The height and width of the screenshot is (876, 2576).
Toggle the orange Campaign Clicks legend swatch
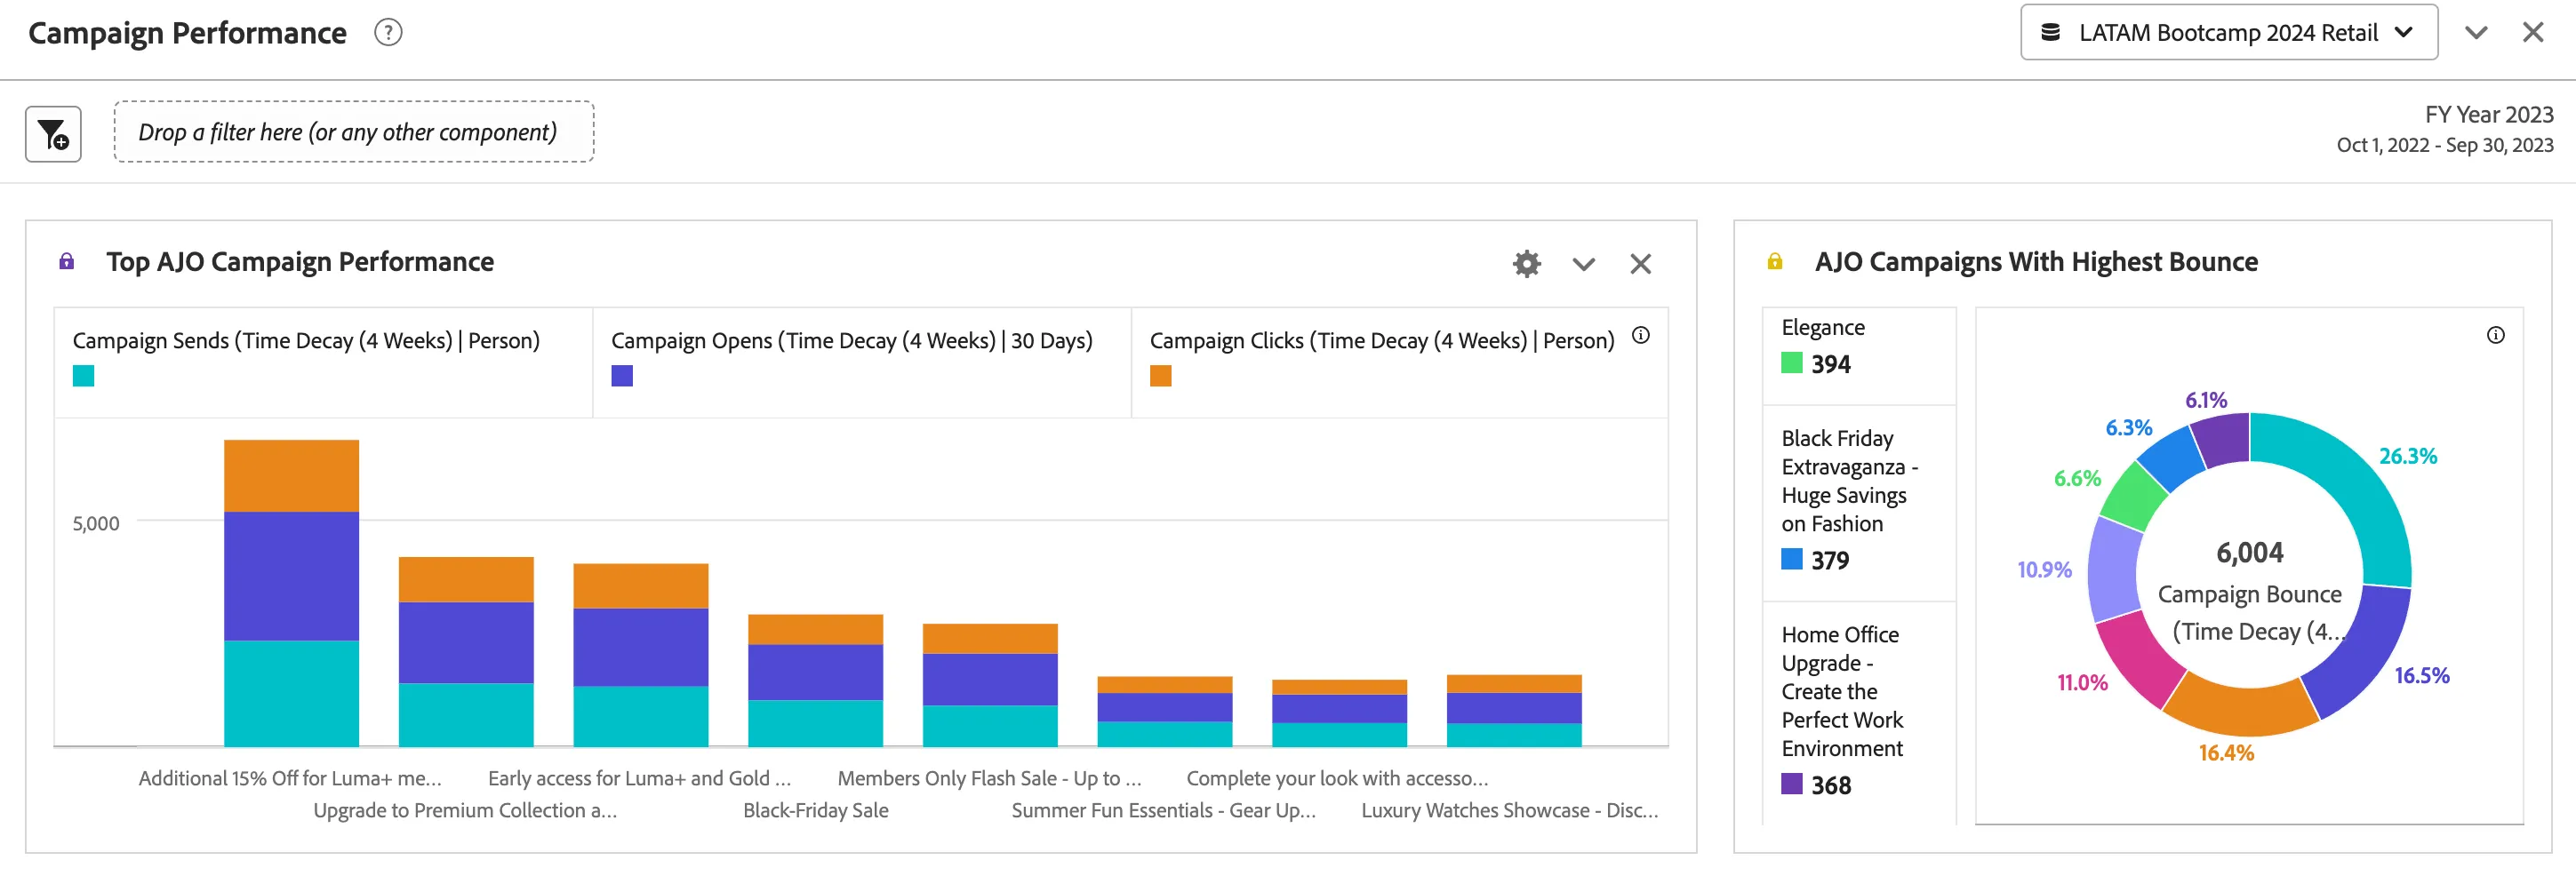[1160, 376]
